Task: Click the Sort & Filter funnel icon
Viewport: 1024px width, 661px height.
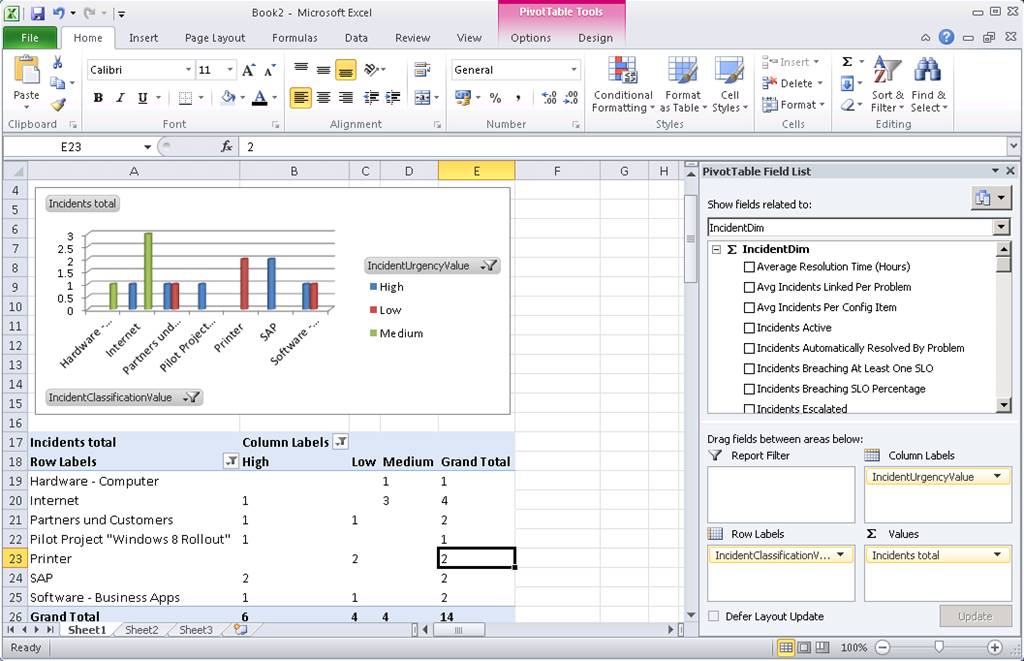Action: point(886,86)
